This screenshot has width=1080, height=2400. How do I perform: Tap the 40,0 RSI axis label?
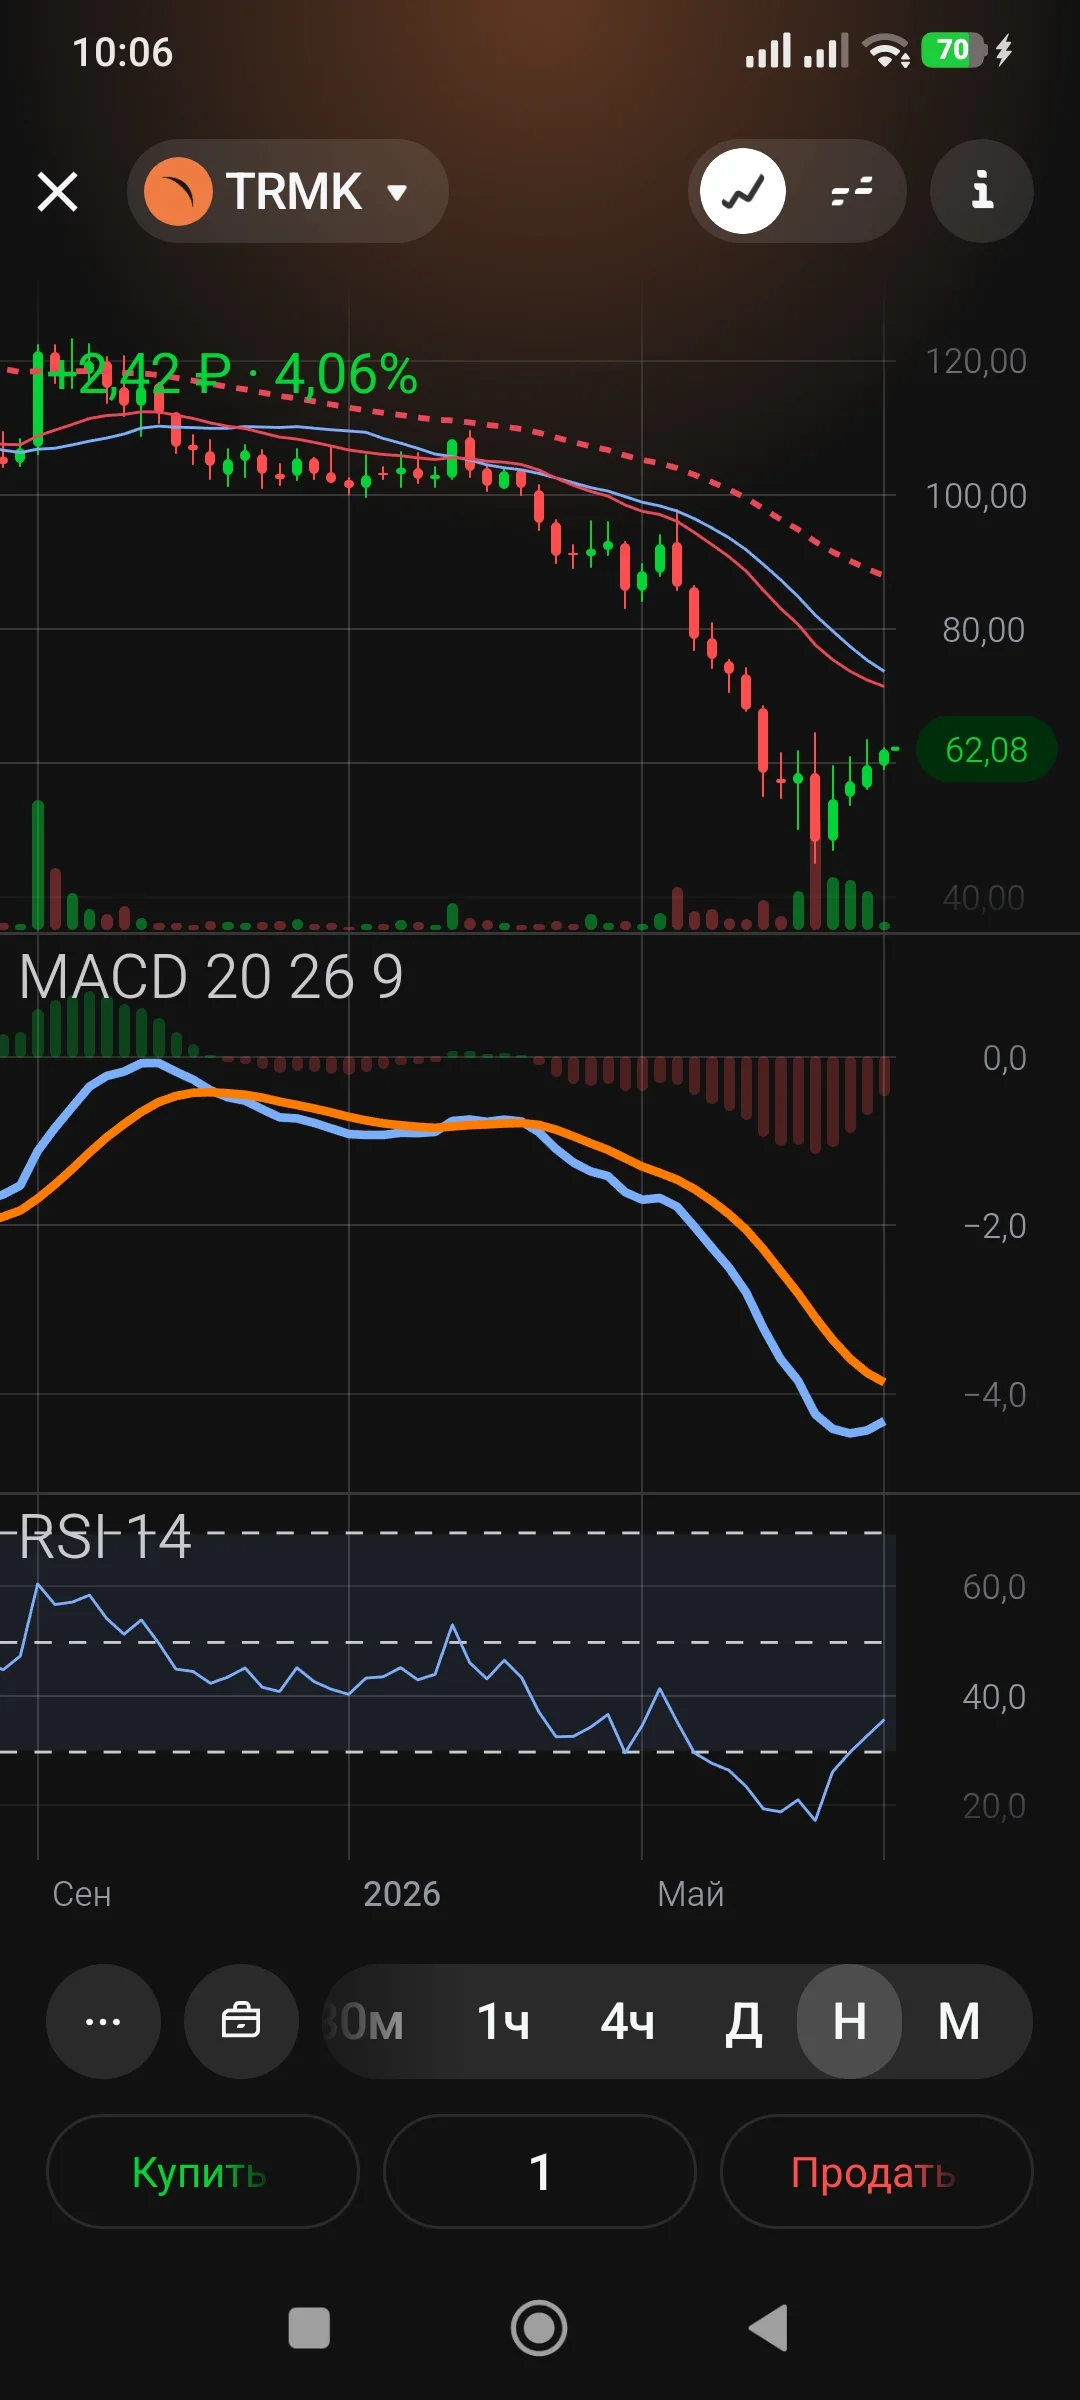pyautogui.click(x=995, y=1697)
